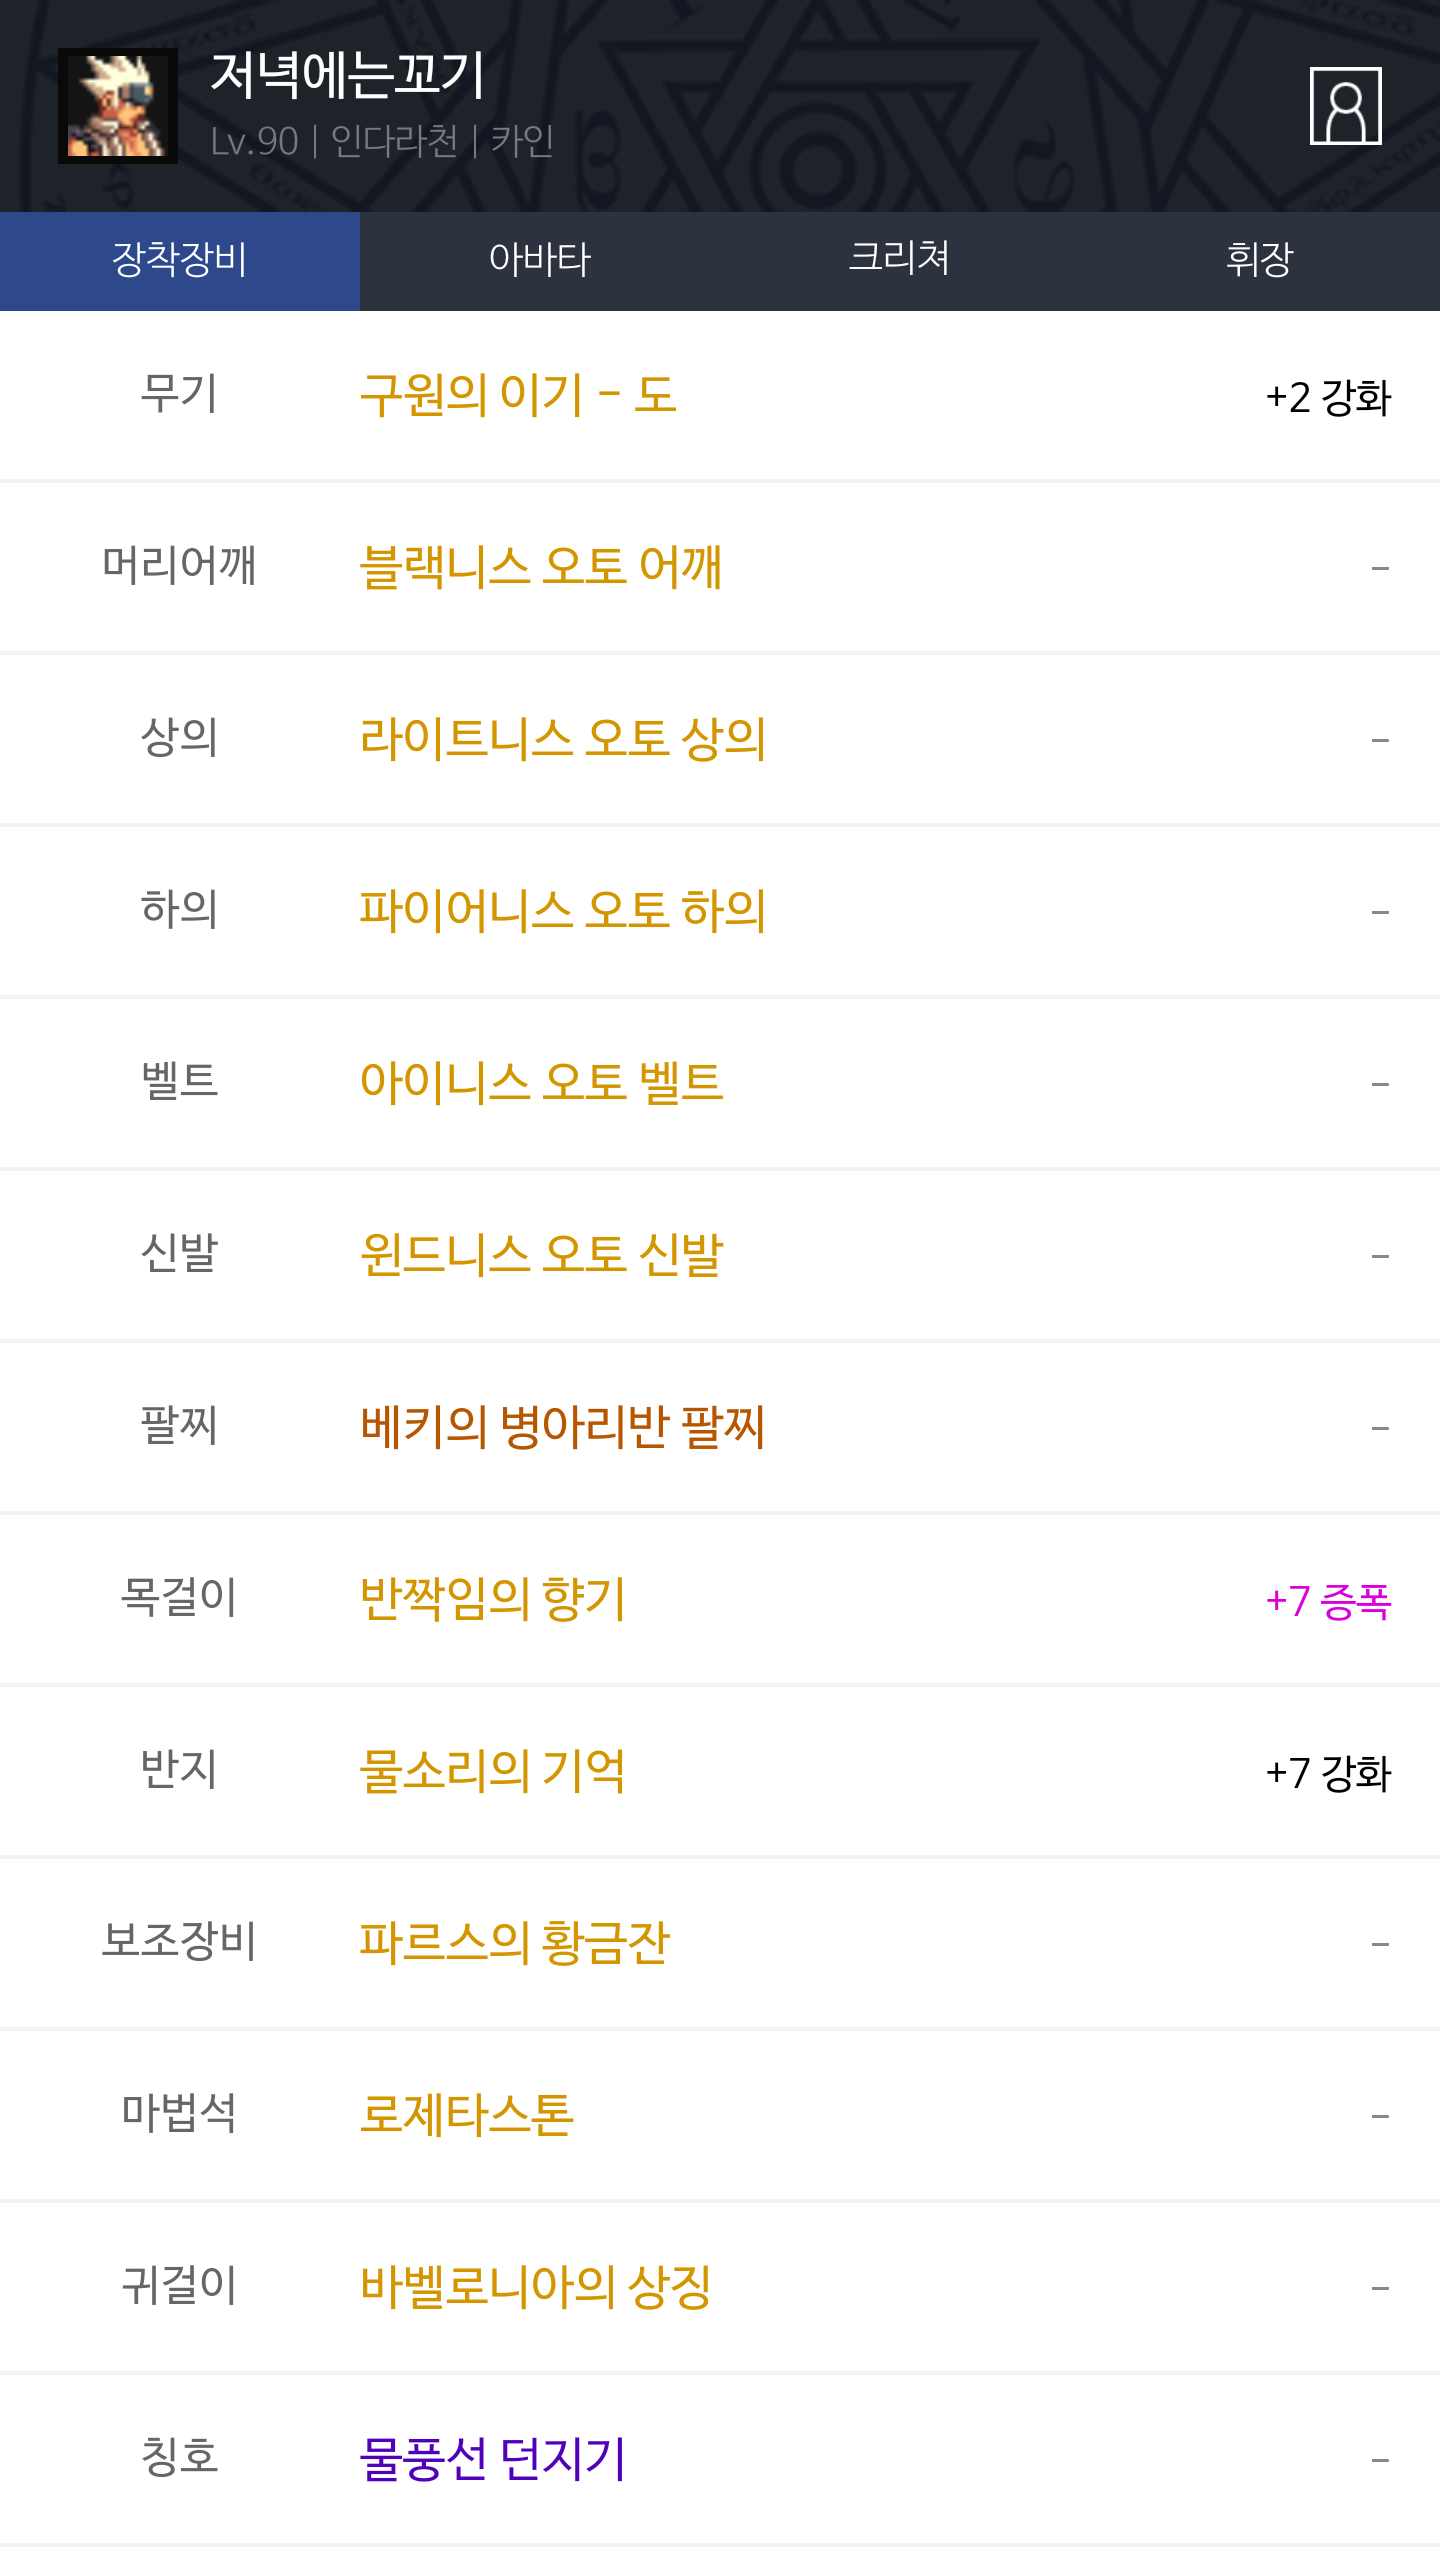
Task: Click the character name 저녁에는꼬기
Action: [347, 76]
